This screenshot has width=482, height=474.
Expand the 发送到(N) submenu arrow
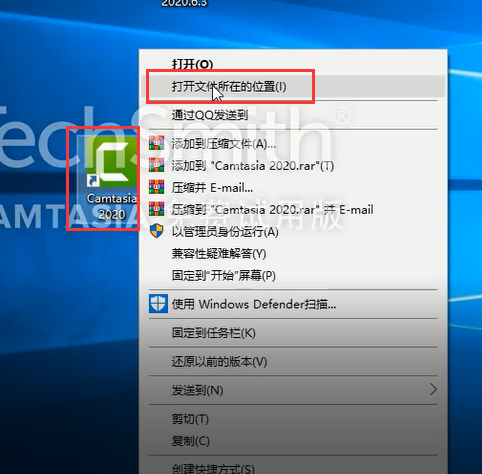pyautogui.click(x=433, y=389)
